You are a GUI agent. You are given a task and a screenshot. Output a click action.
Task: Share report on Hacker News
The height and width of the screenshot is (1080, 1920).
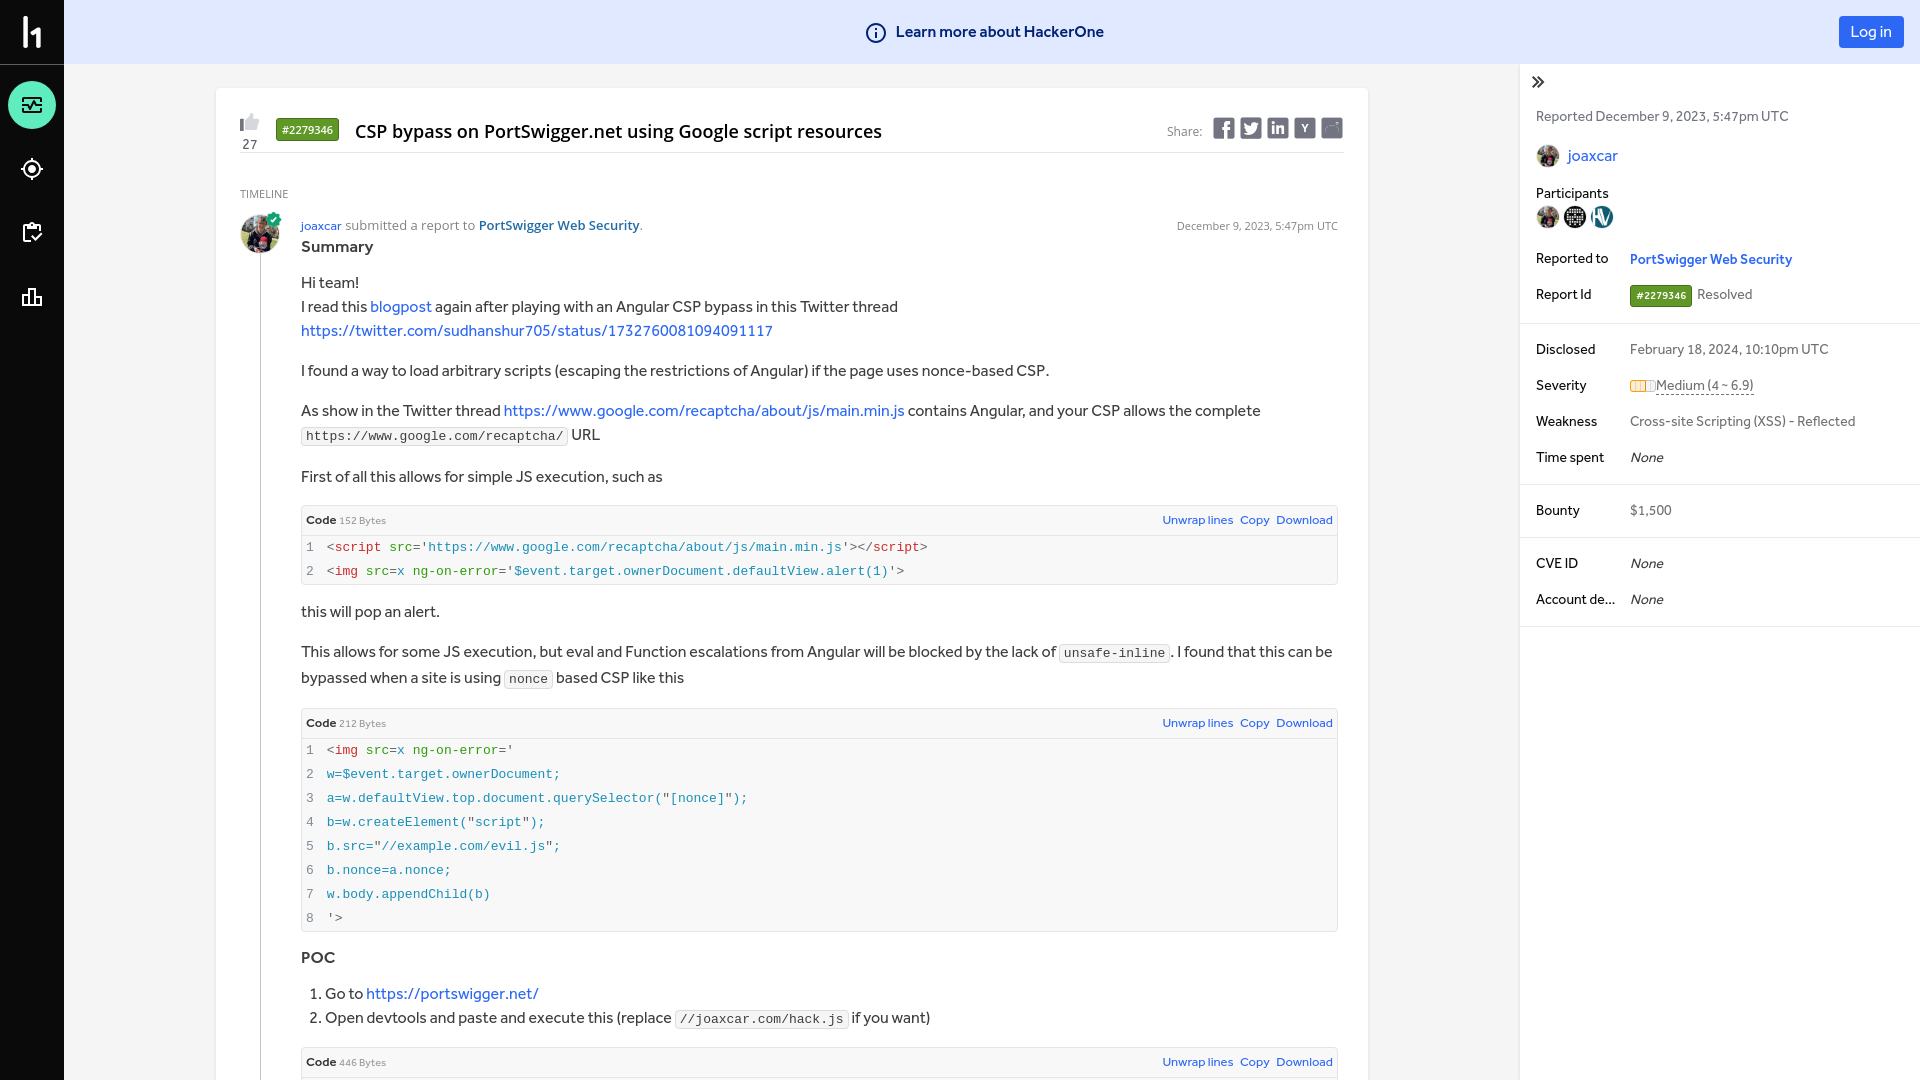(1305, 128)
